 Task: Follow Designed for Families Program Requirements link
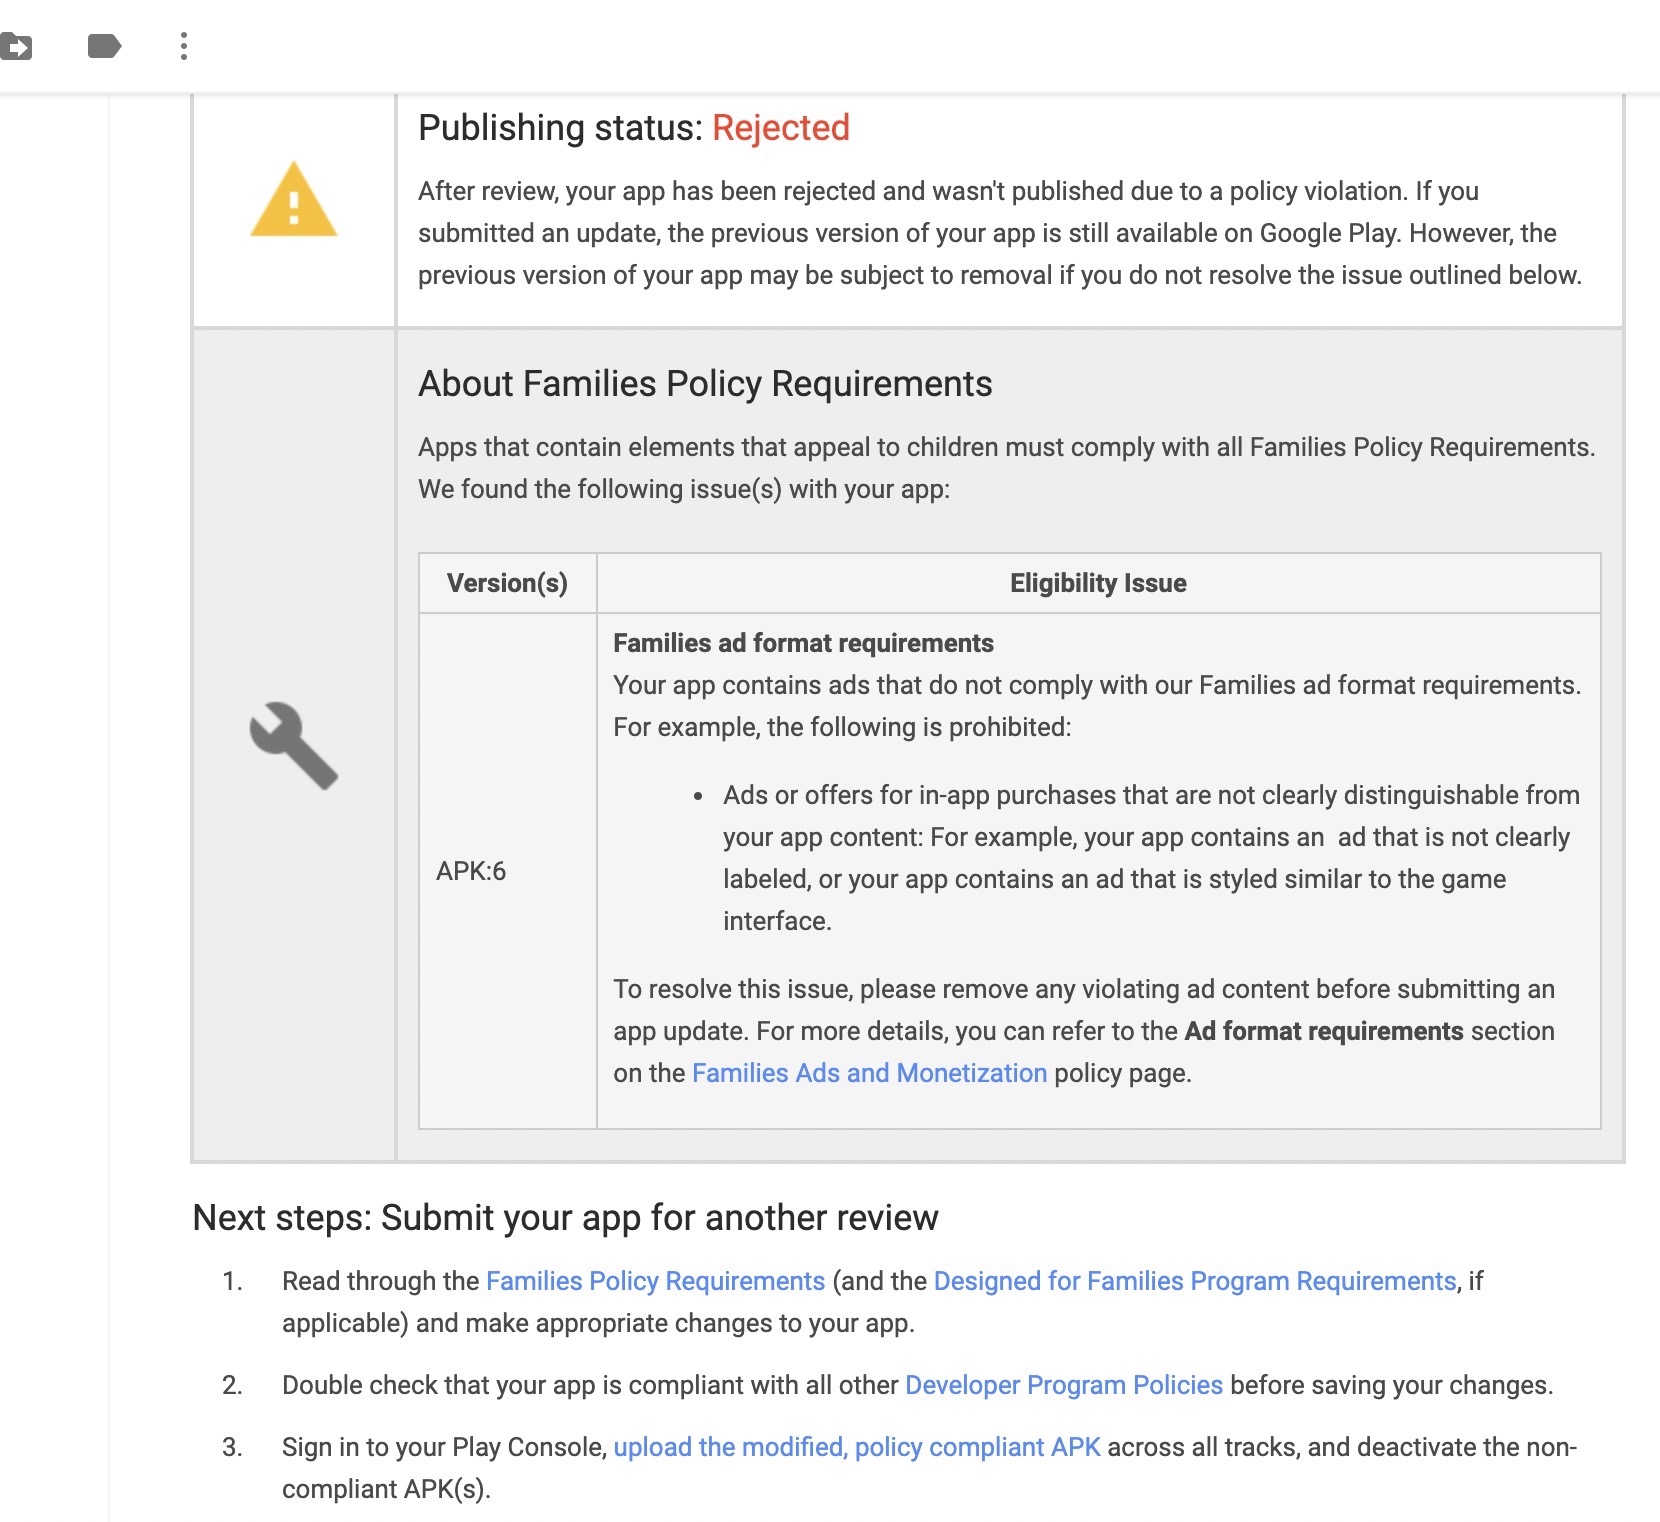(1195, 1281)
